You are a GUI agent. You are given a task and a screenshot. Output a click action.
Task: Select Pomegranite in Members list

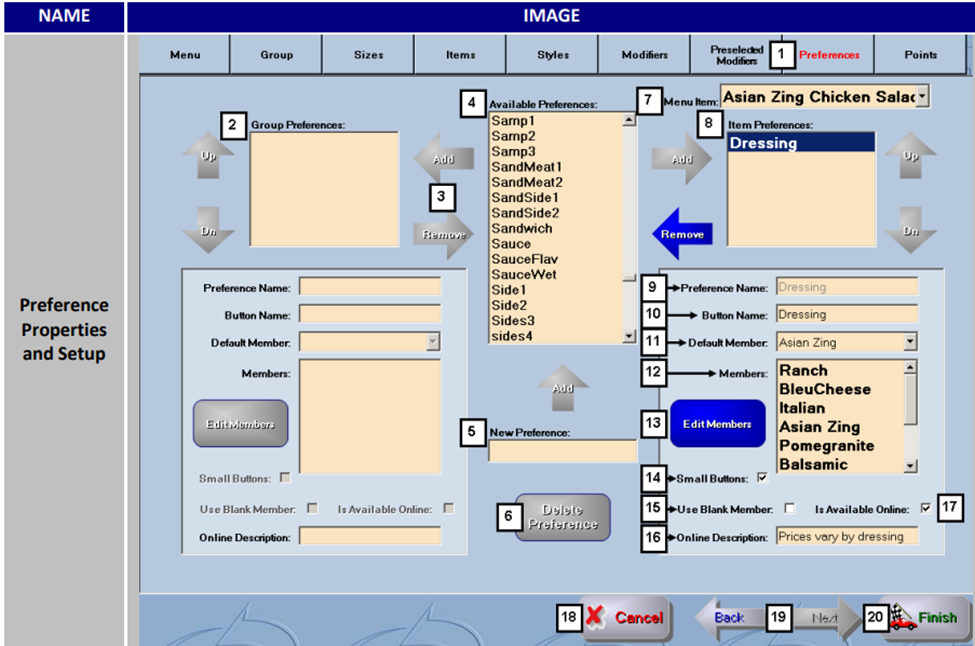841,446
